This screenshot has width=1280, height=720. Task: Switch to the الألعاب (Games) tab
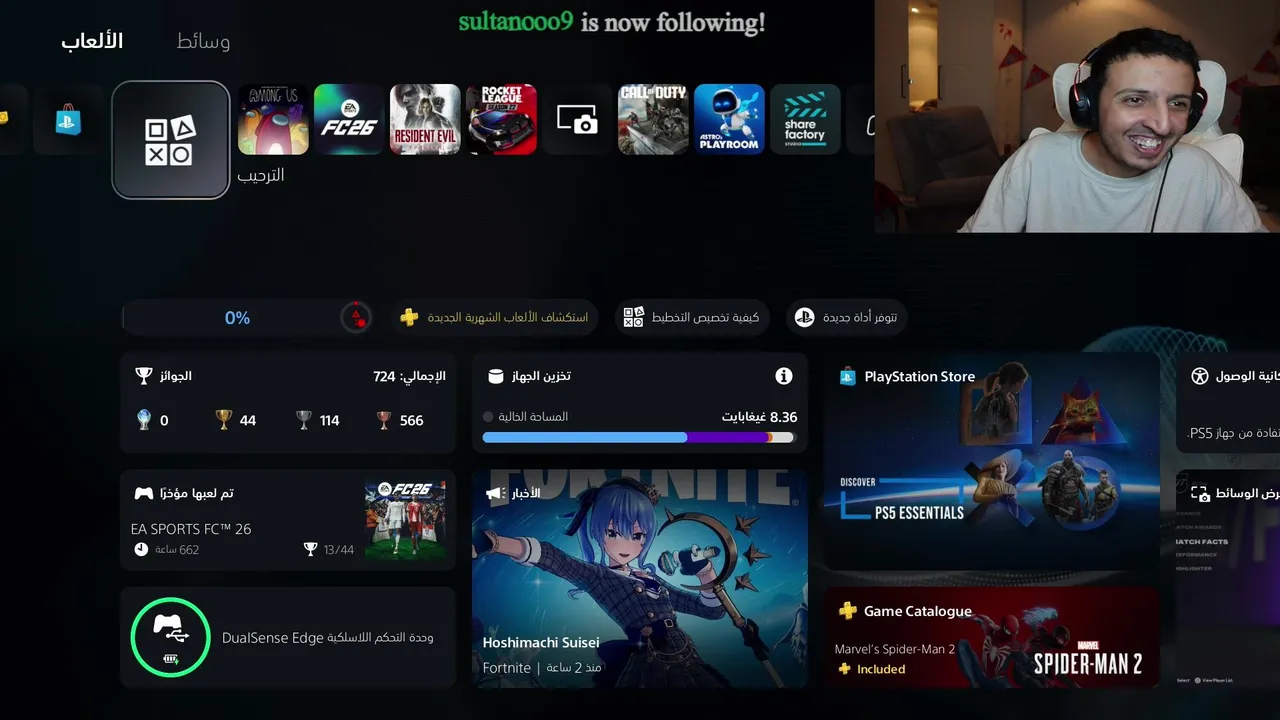coord(92,41)
